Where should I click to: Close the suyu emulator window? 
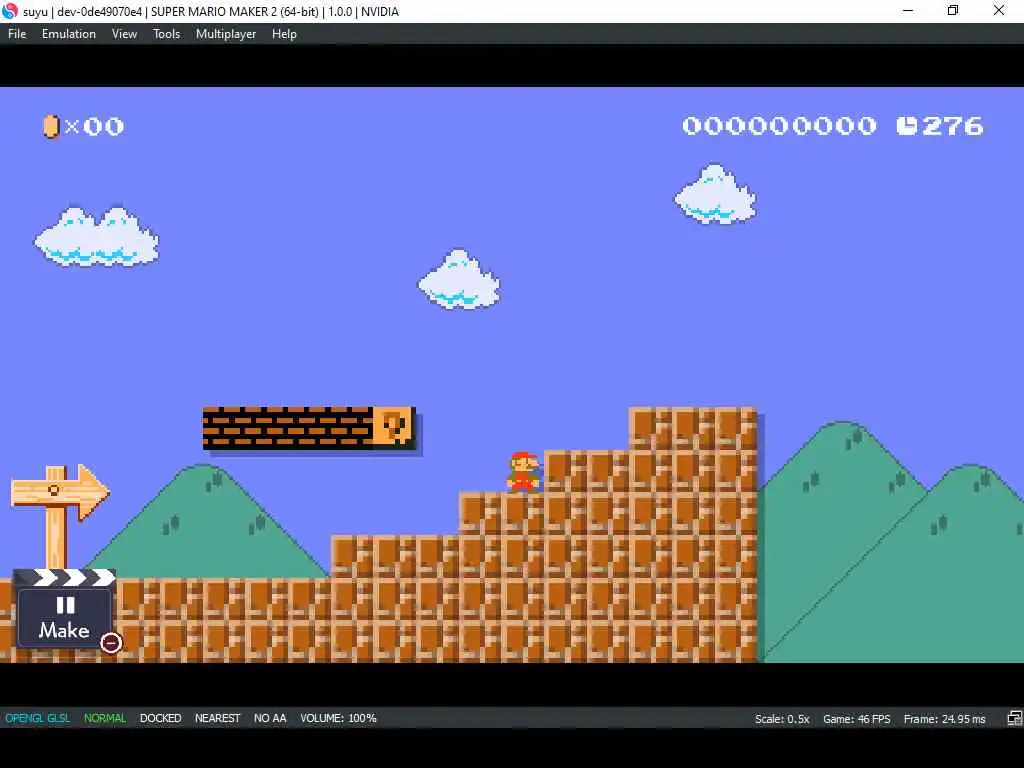tap(999, 10)
